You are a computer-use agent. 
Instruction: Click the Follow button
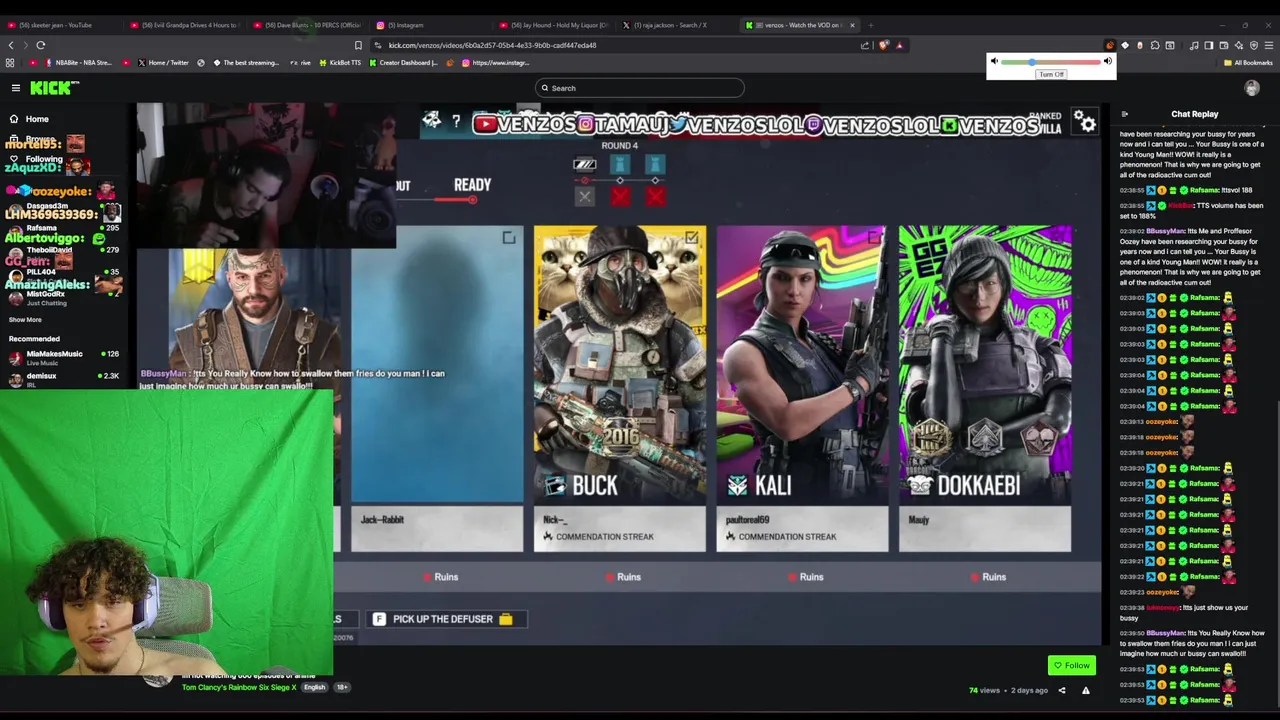coord(1072,665)
